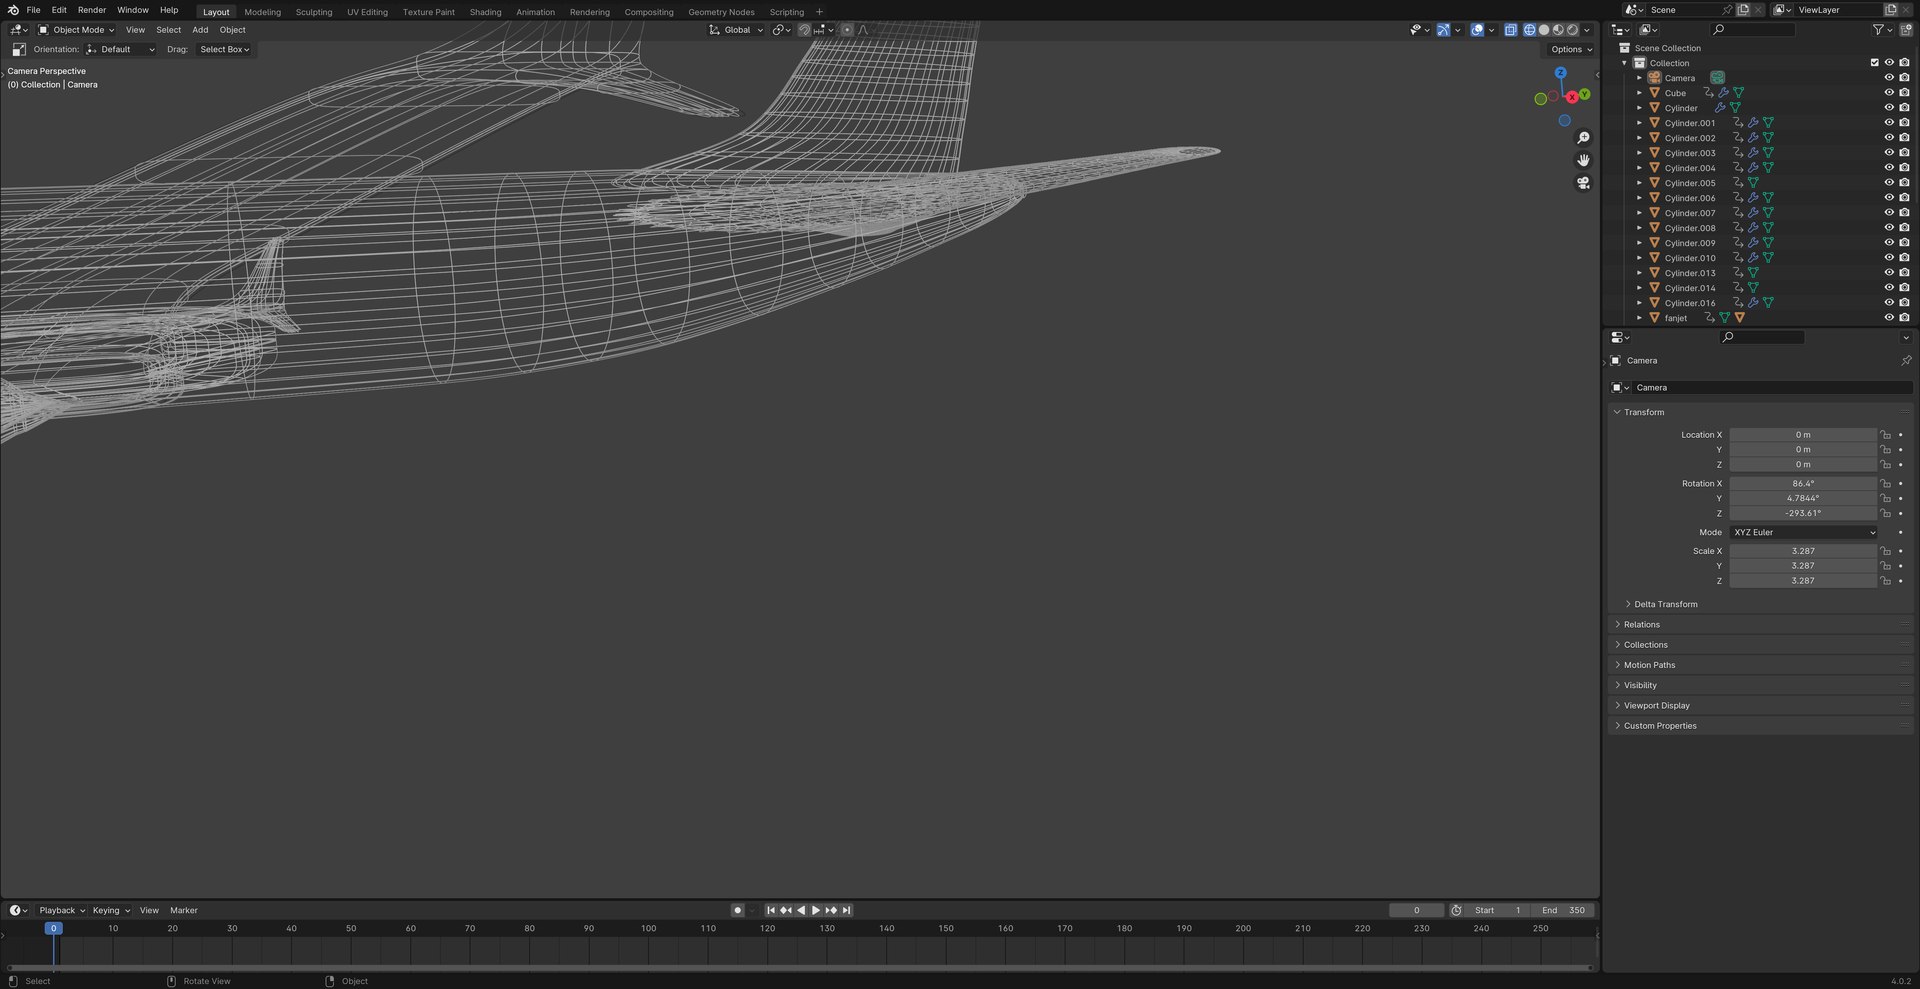Image resolution: width=1920 pixels, height=989 pixels.
Task: Open the Render menu
Action: [92, 10]
